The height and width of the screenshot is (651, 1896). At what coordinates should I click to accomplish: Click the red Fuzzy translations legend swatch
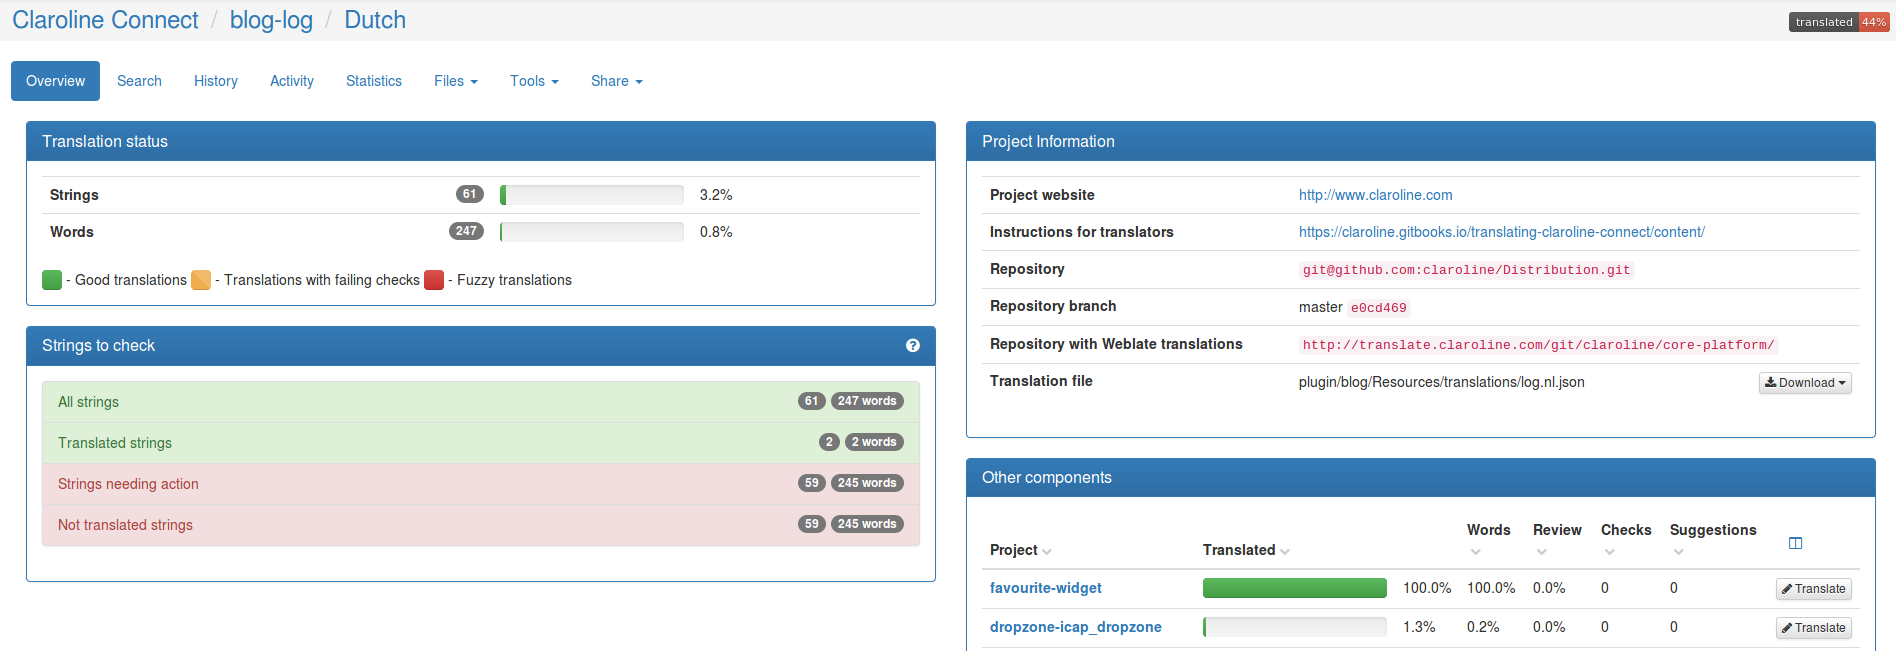point(434,280)
